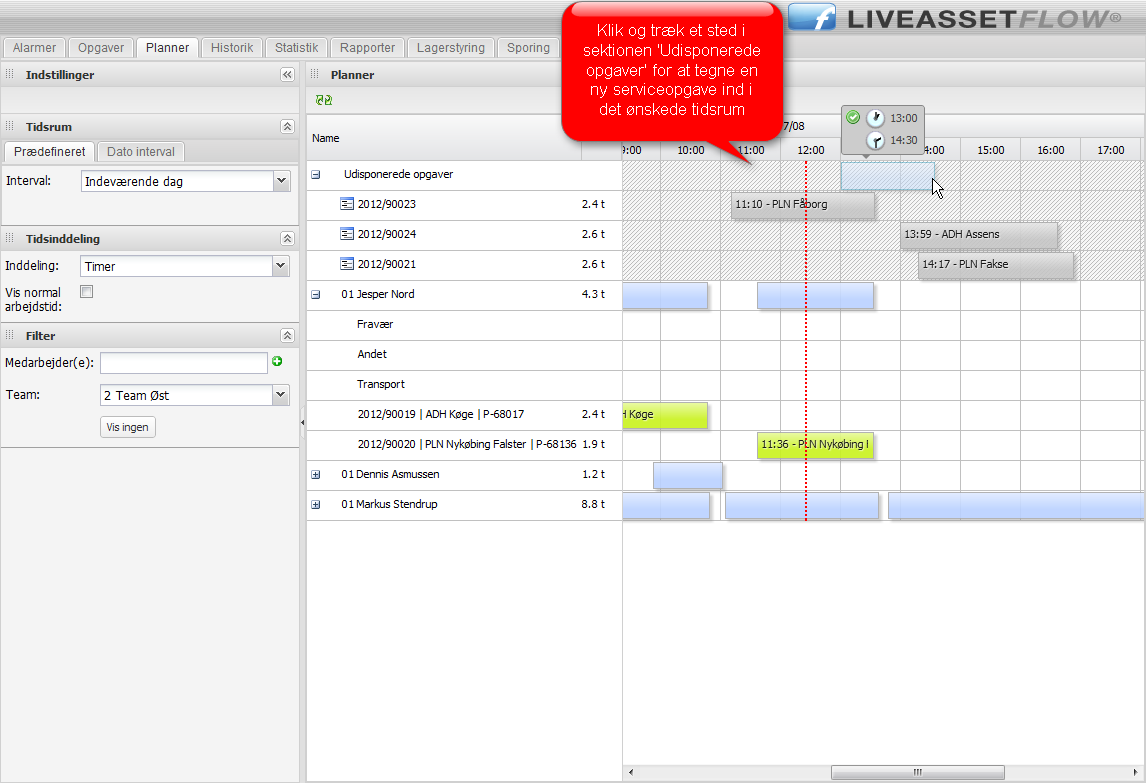Click task icon for 2012/90023
The width and height of the screenshot is (1146, 783).
pyautogui.click(x=347, y=205)
